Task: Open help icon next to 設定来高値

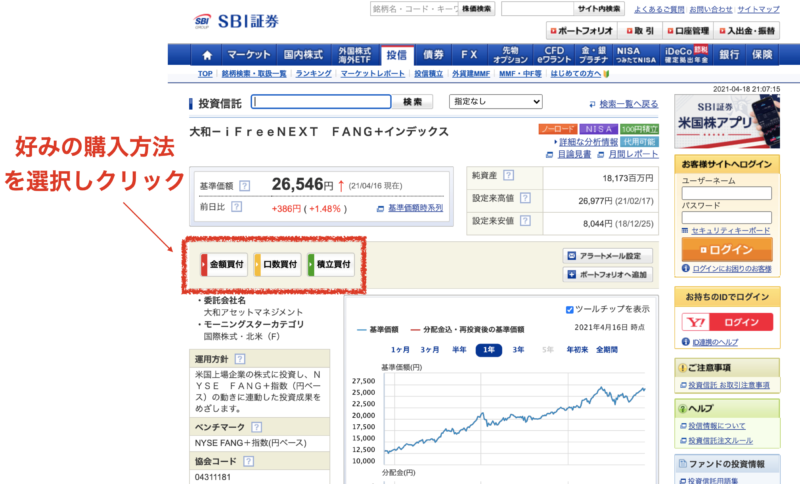Action: pos(525,198)
